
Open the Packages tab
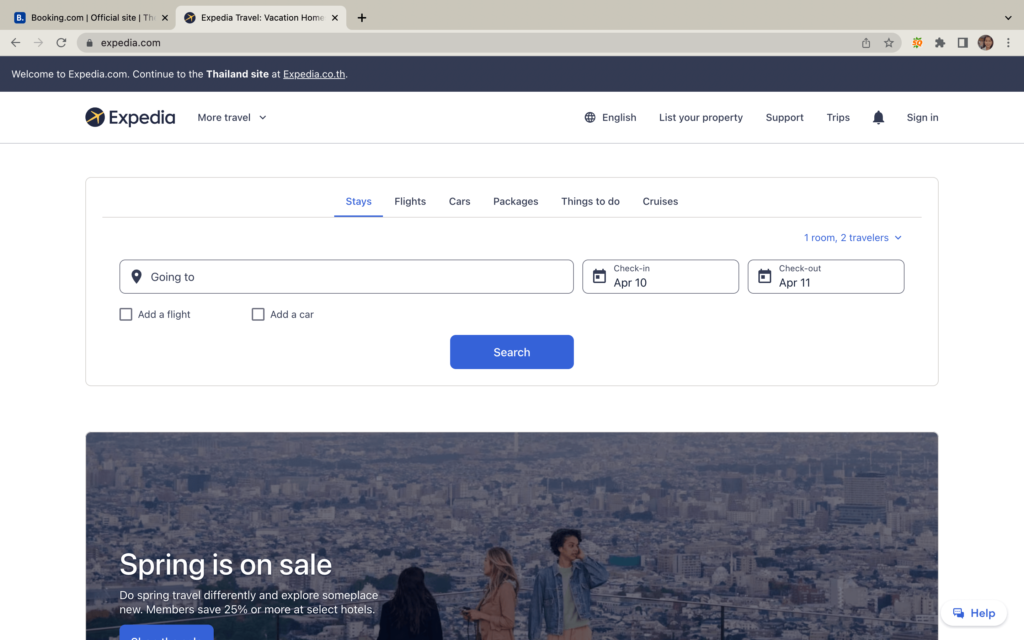click(x=515, y=201)
